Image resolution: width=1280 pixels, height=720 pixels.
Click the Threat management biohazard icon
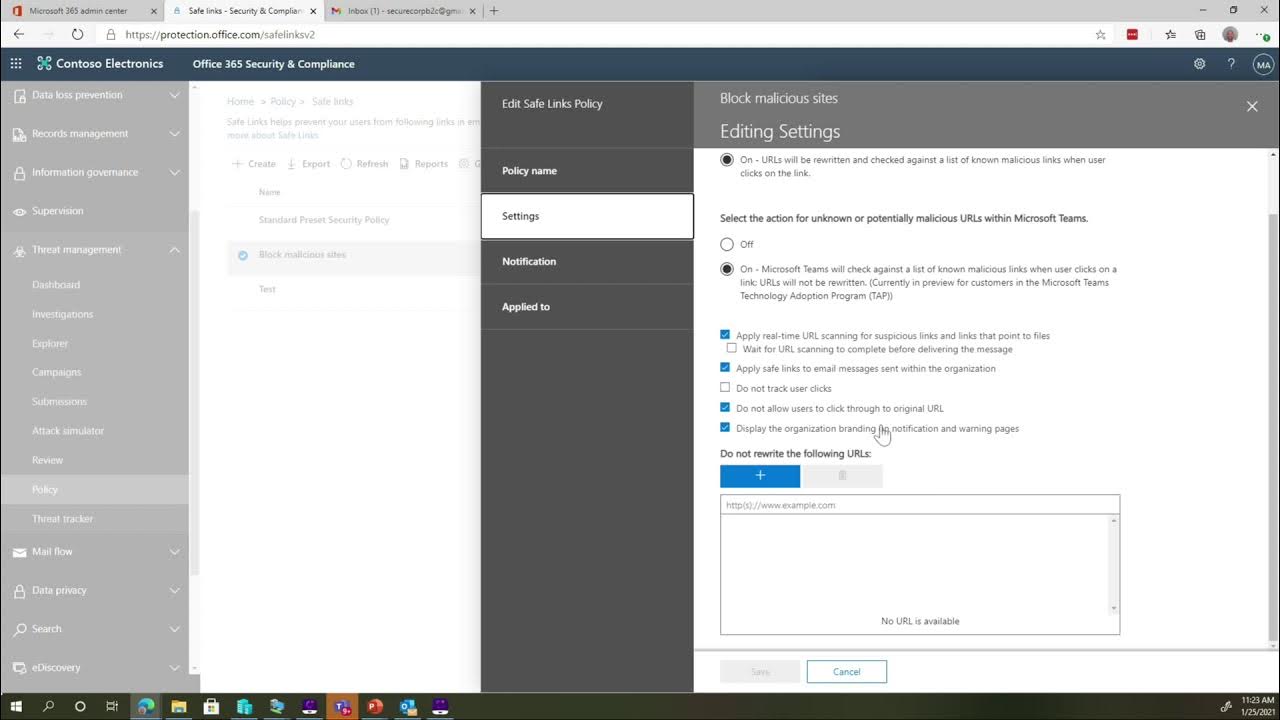pos(20,250)
